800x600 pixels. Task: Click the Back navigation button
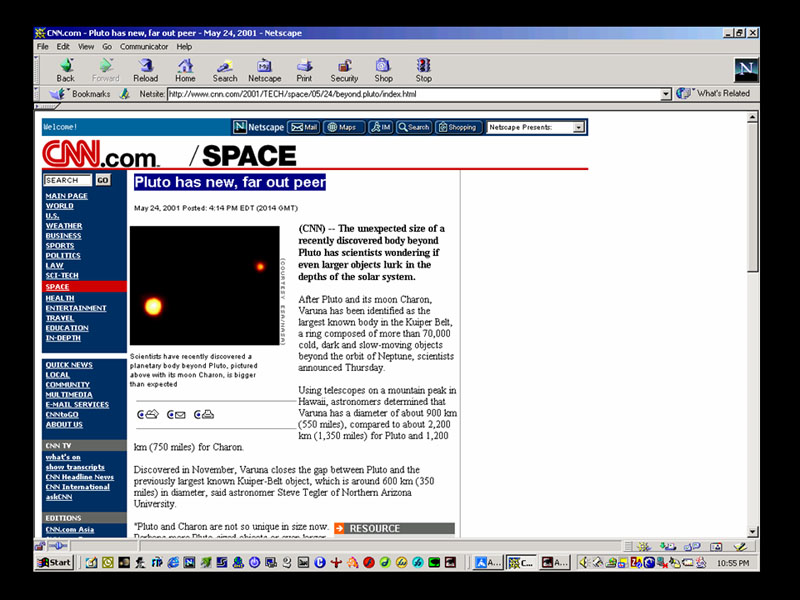pos(65,69)
